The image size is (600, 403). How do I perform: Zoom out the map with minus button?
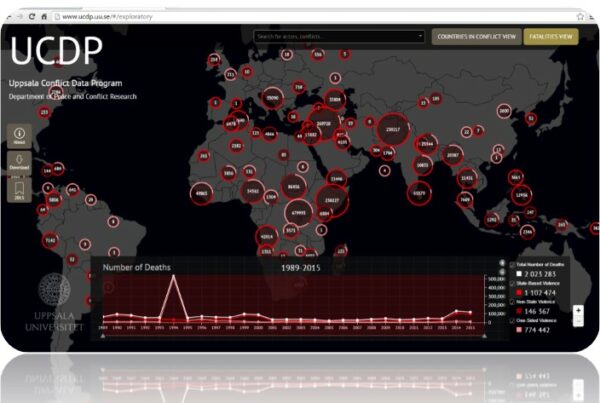tap(578, 321)
